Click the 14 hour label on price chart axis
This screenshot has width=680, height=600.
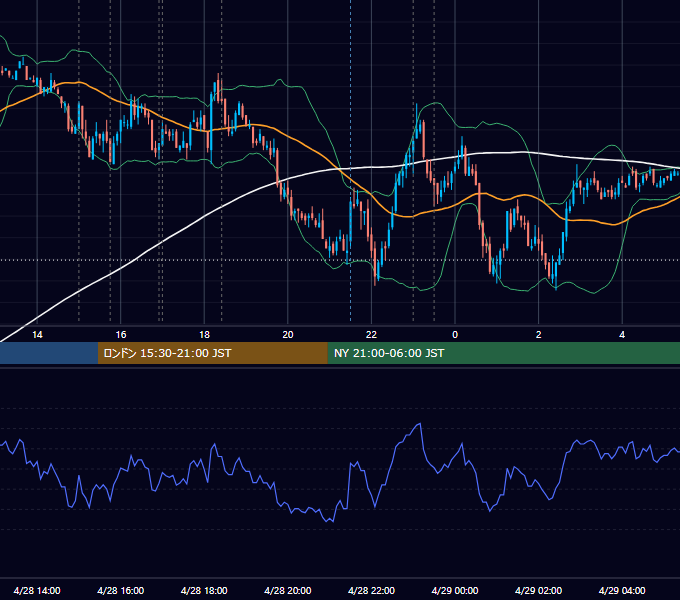pos(37,334)
